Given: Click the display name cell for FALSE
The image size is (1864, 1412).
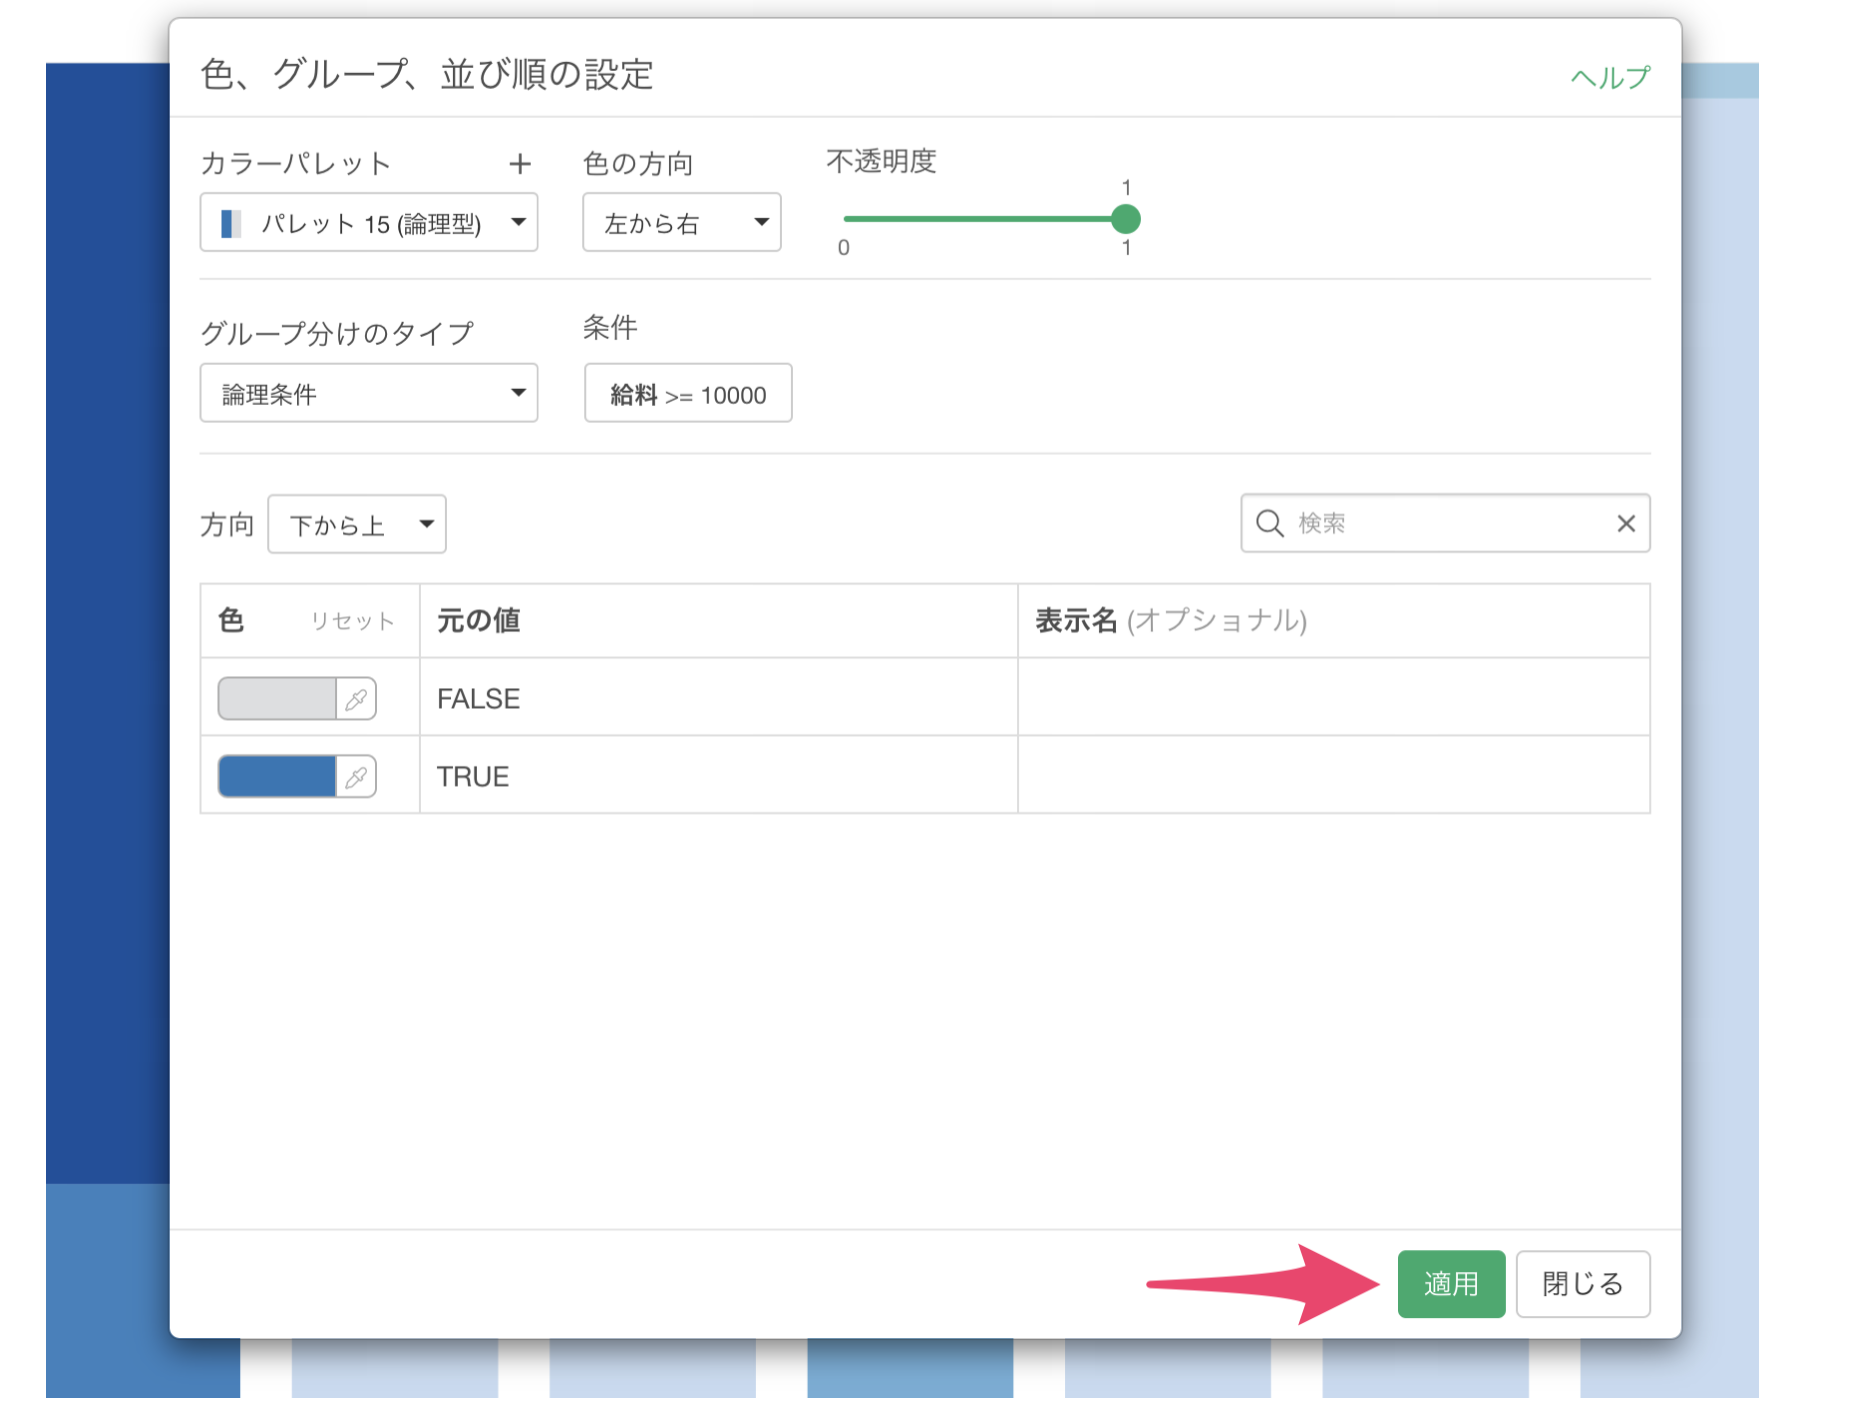Looking at the screenshot, I should coord(1332,698).
